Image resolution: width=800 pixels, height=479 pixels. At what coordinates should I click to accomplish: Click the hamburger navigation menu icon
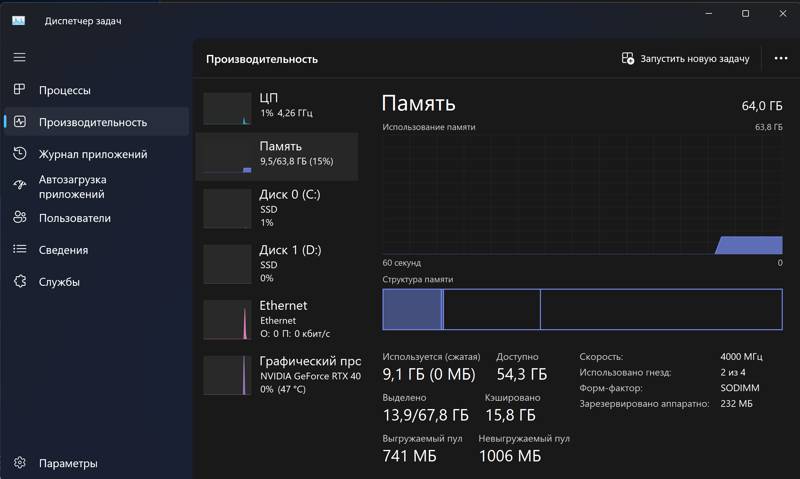19,58
